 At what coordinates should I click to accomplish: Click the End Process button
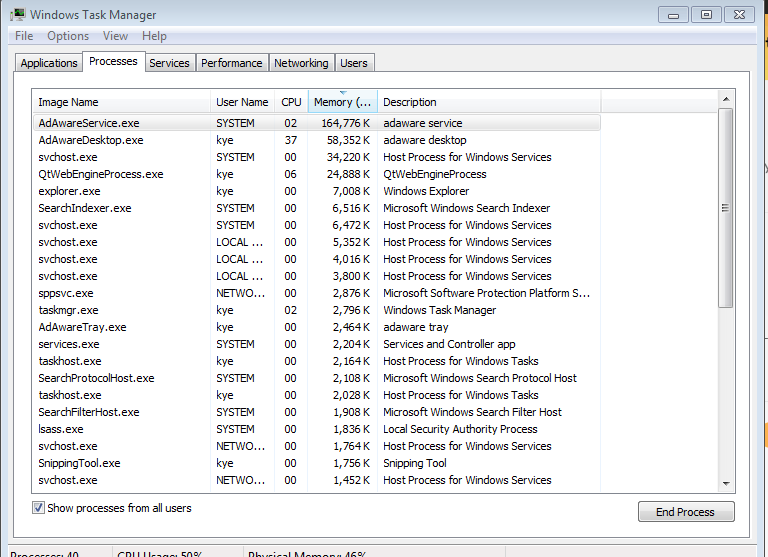(x=685, y=512)
